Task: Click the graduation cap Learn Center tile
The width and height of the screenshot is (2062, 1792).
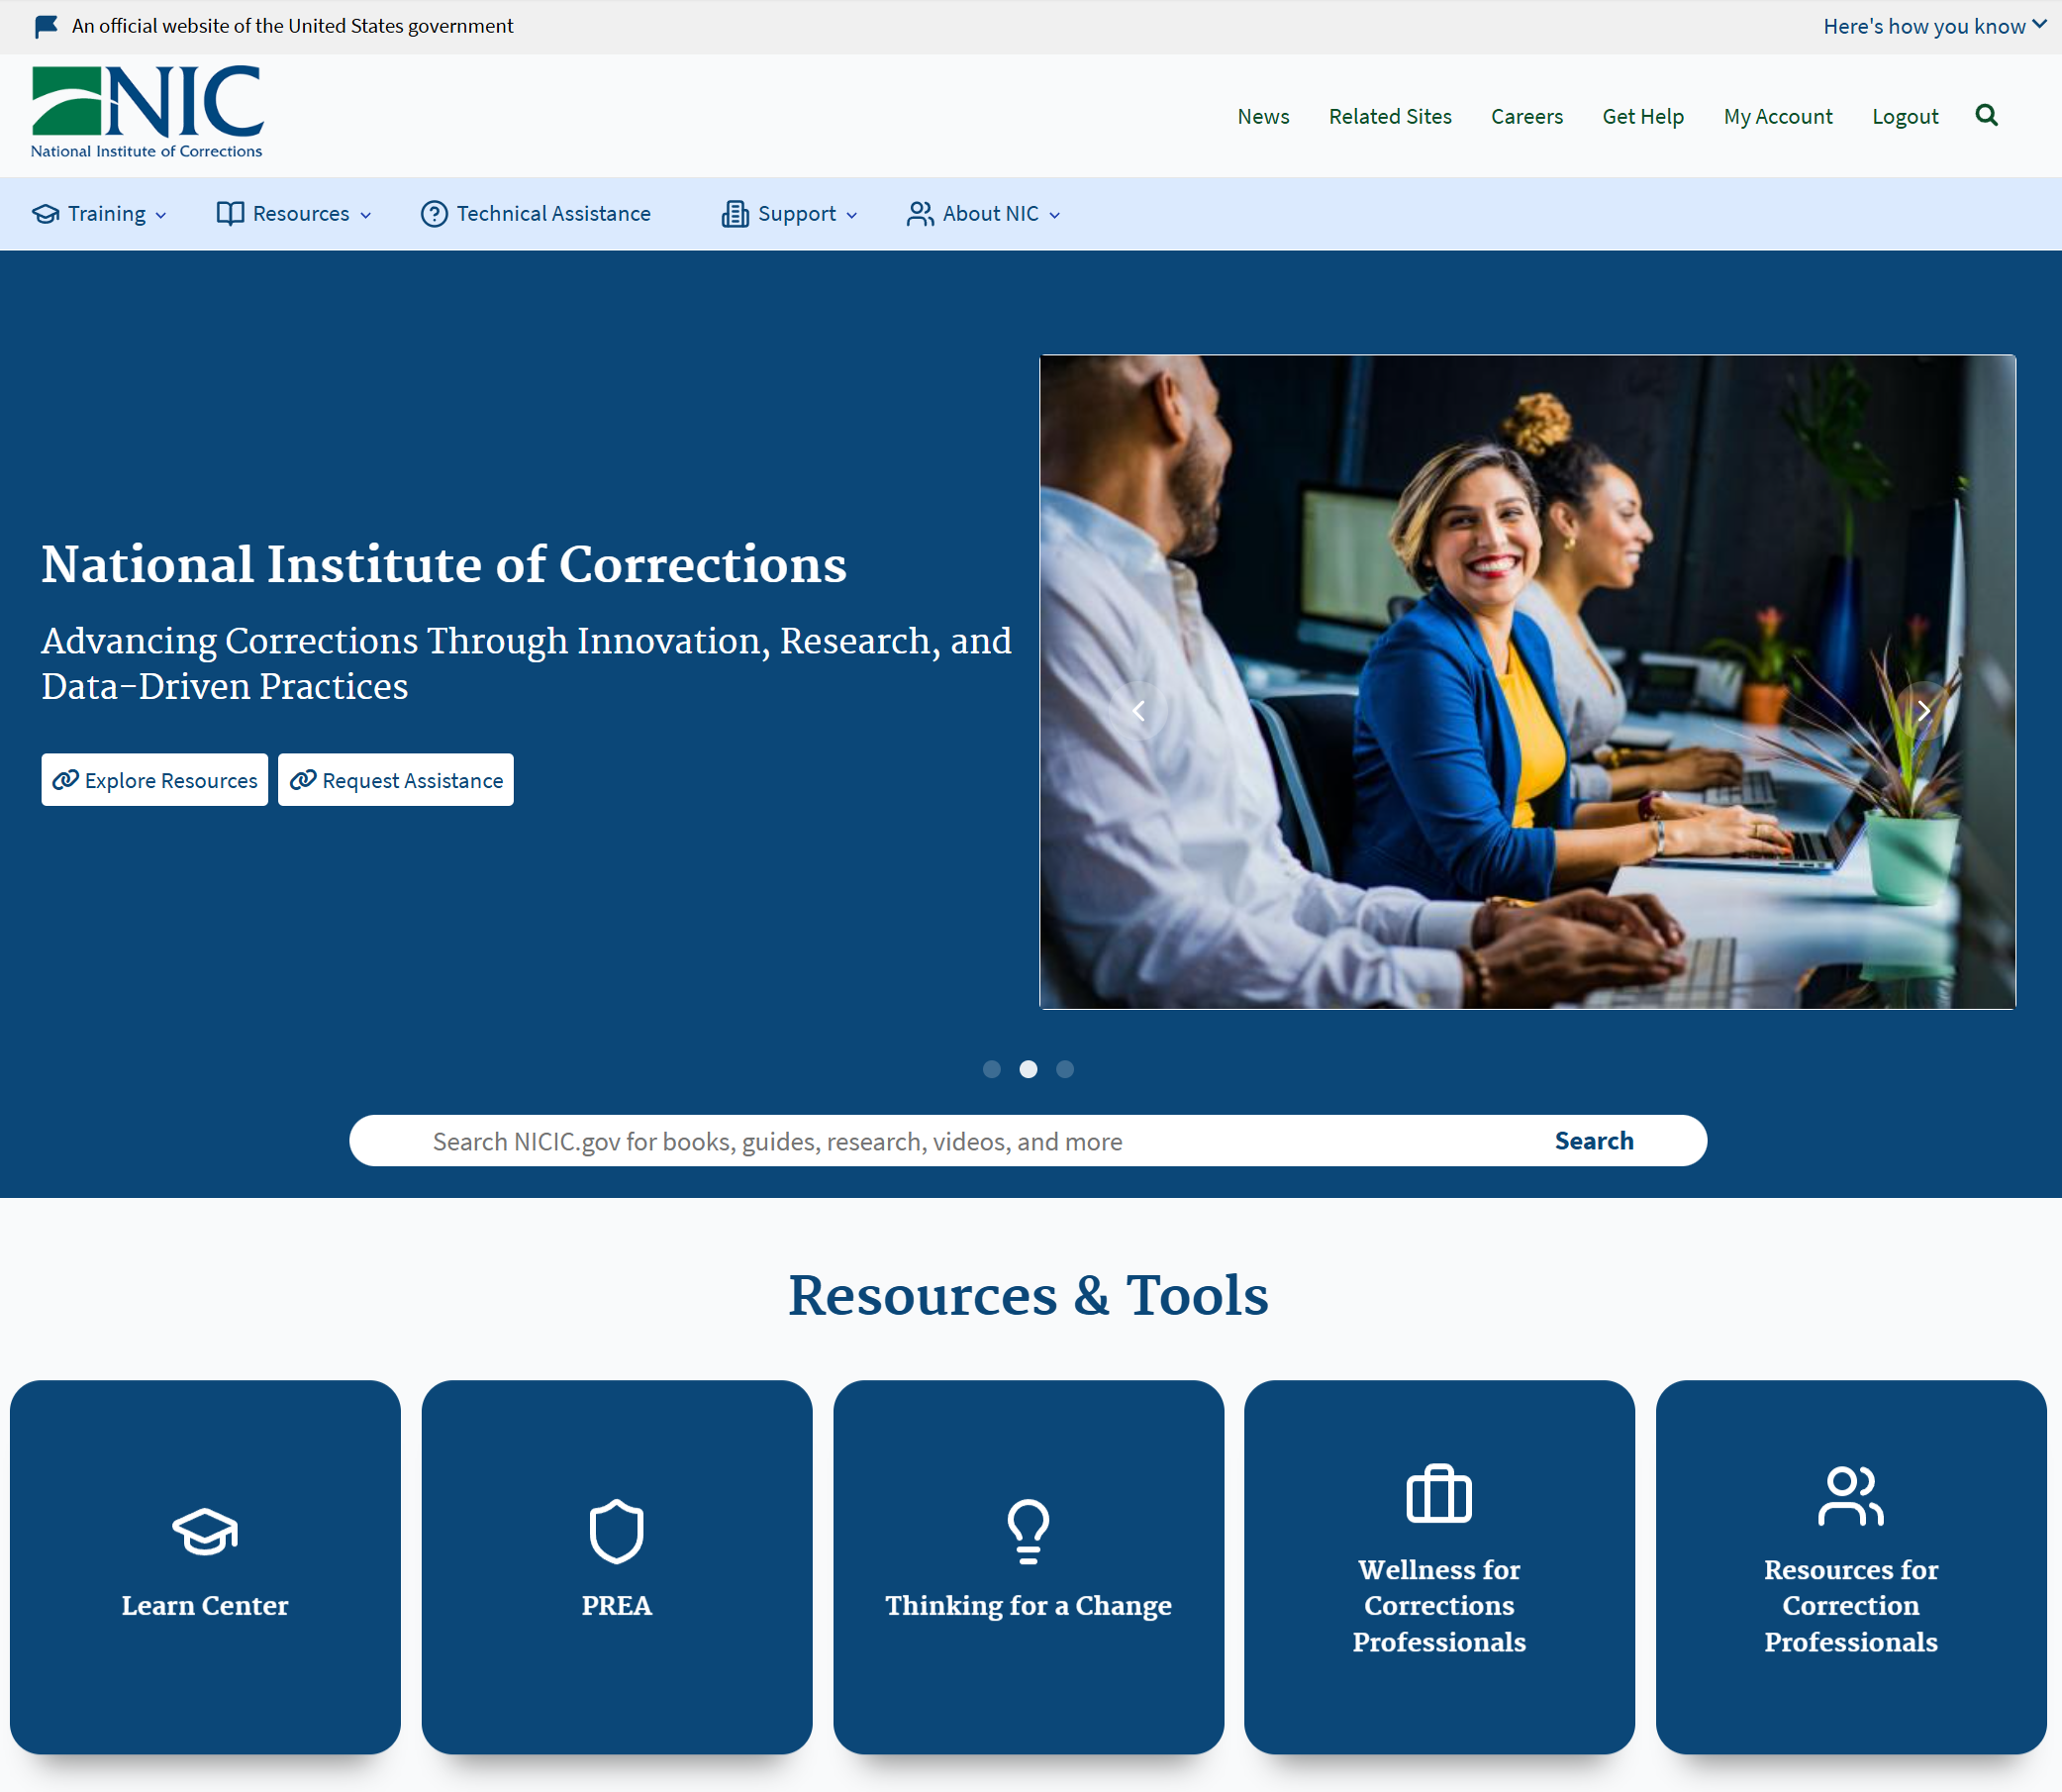Action: tap(205, 1566)
